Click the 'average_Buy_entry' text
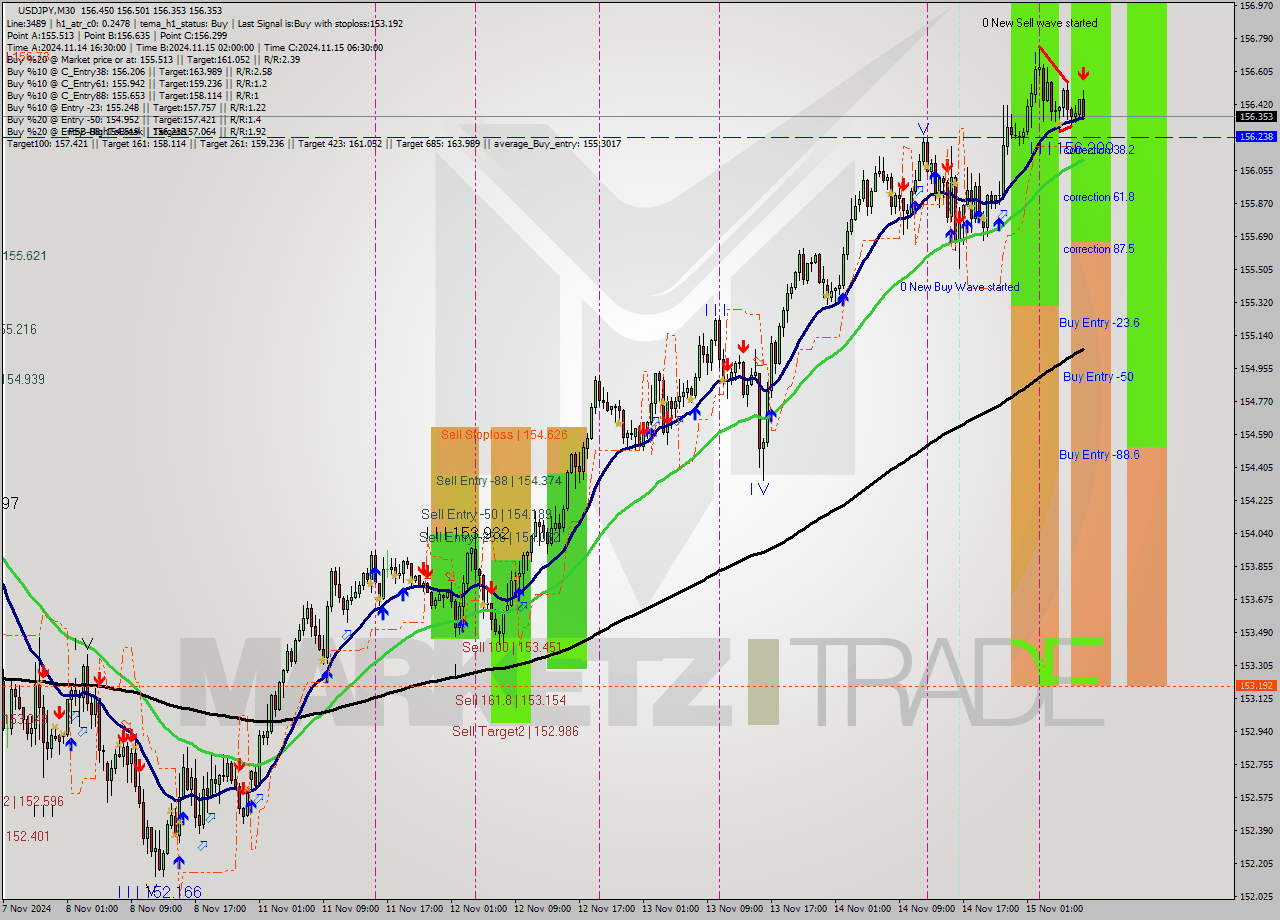The image size is (1280, 920). (536, 144)
